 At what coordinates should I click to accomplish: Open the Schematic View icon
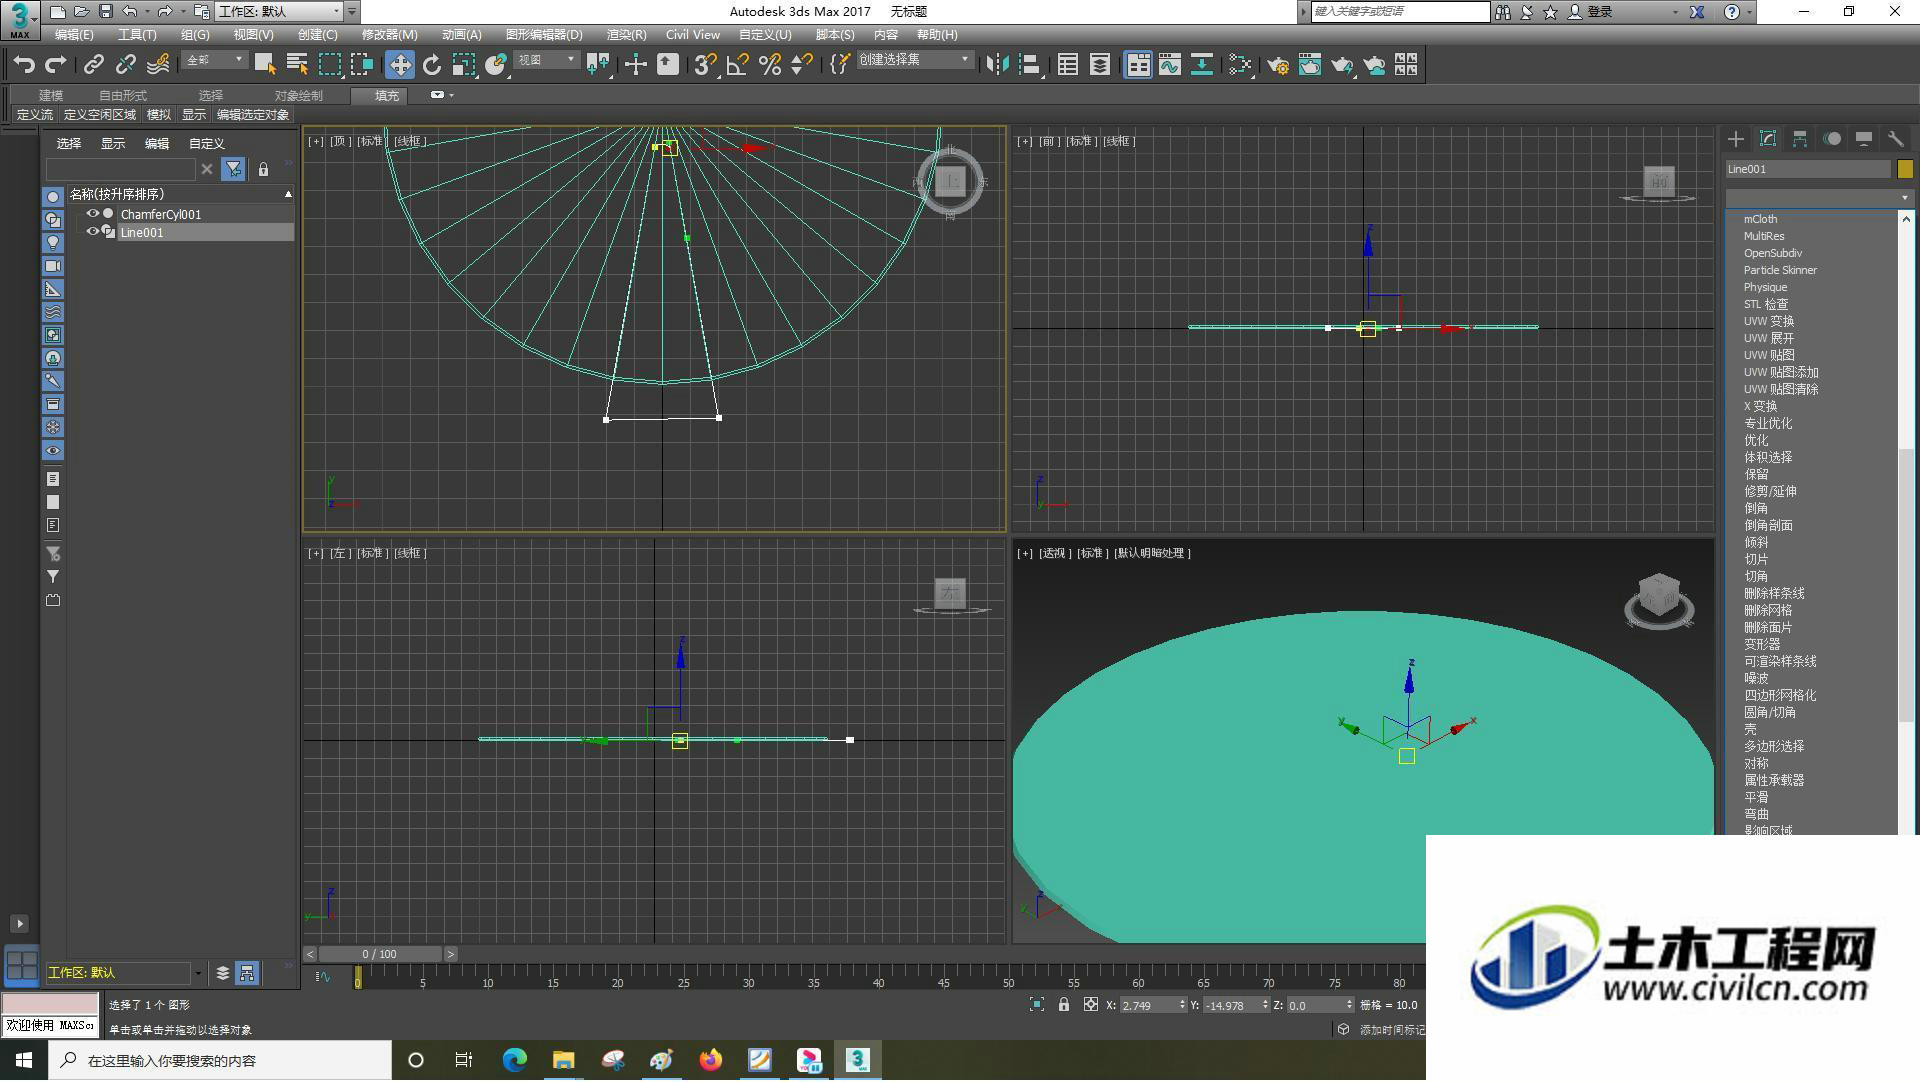[x=1202, y=65]
